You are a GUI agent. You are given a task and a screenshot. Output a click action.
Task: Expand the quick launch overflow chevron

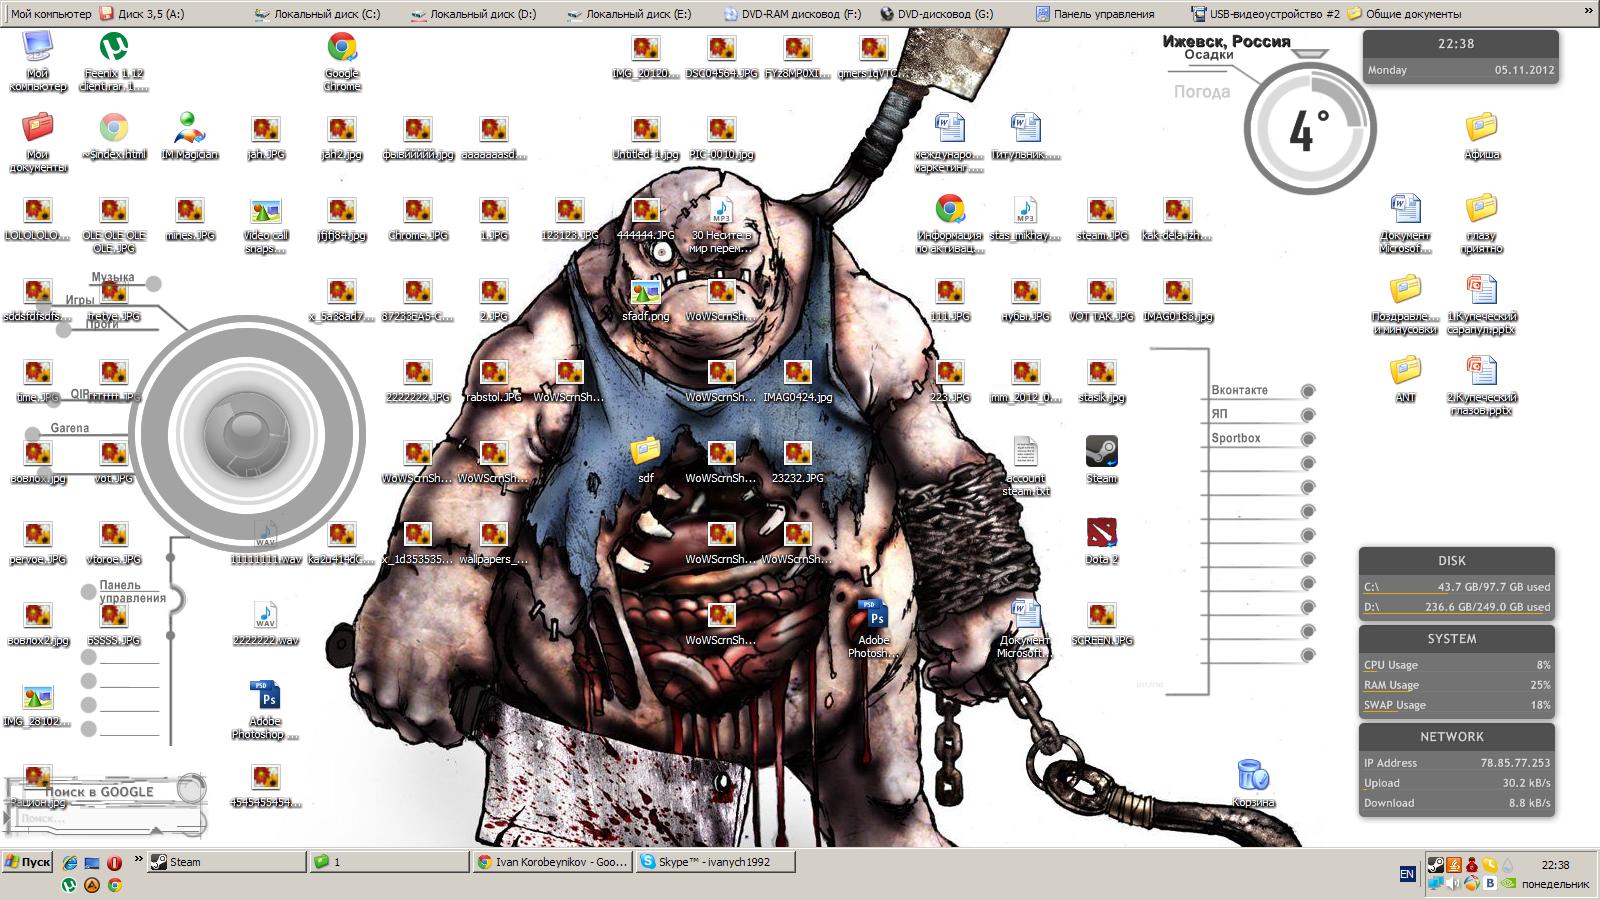(138, 860)
